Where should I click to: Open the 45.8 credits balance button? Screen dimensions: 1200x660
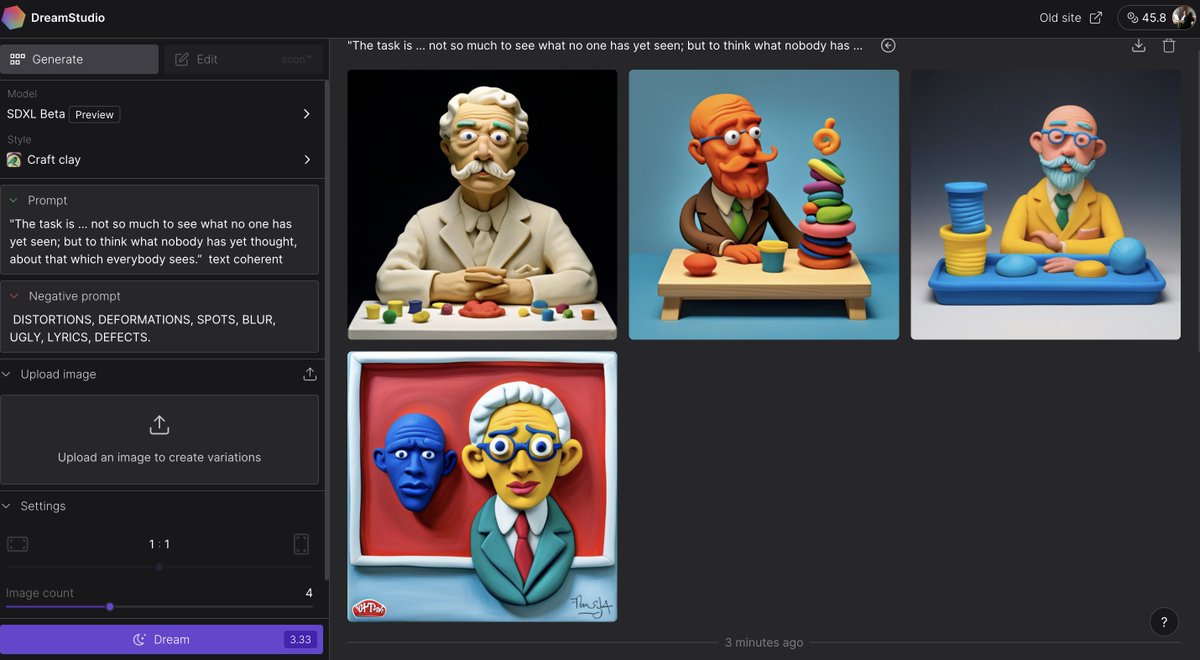[1147, 18]
